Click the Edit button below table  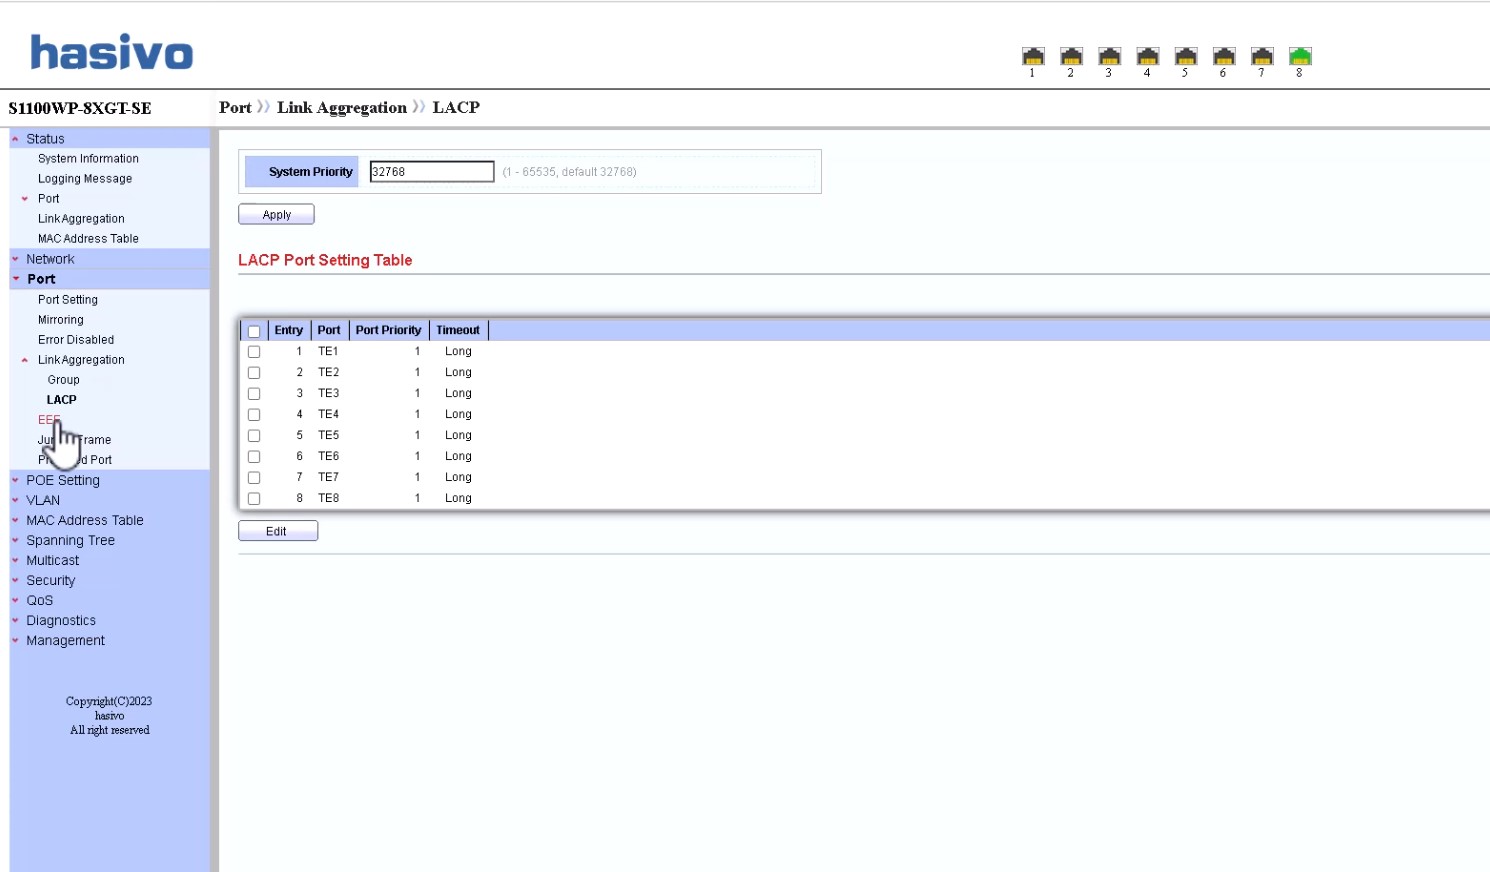pyautogui.click(x=277, y=531)
